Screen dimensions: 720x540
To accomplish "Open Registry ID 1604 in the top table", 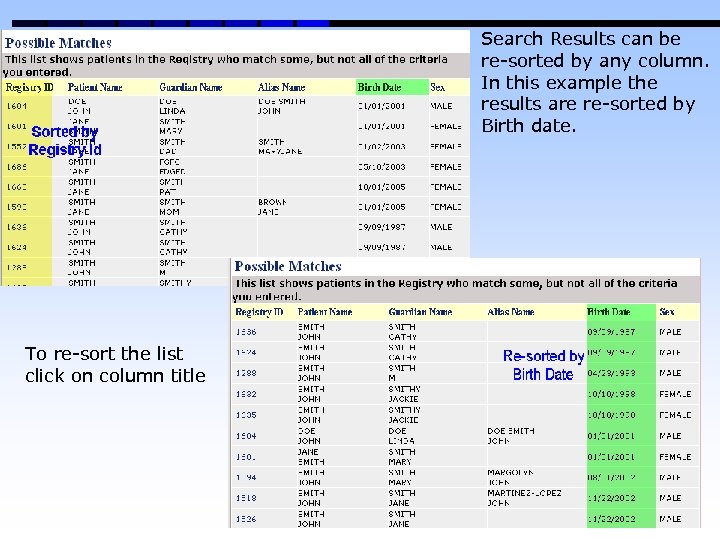I will [17, 106].
